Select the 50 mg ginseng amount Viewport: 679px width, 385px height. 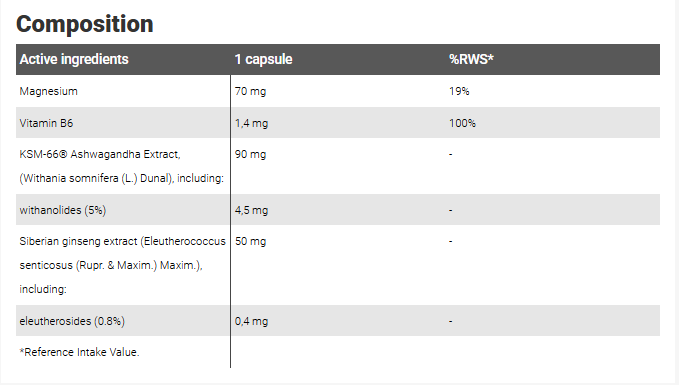click(250, 242)
